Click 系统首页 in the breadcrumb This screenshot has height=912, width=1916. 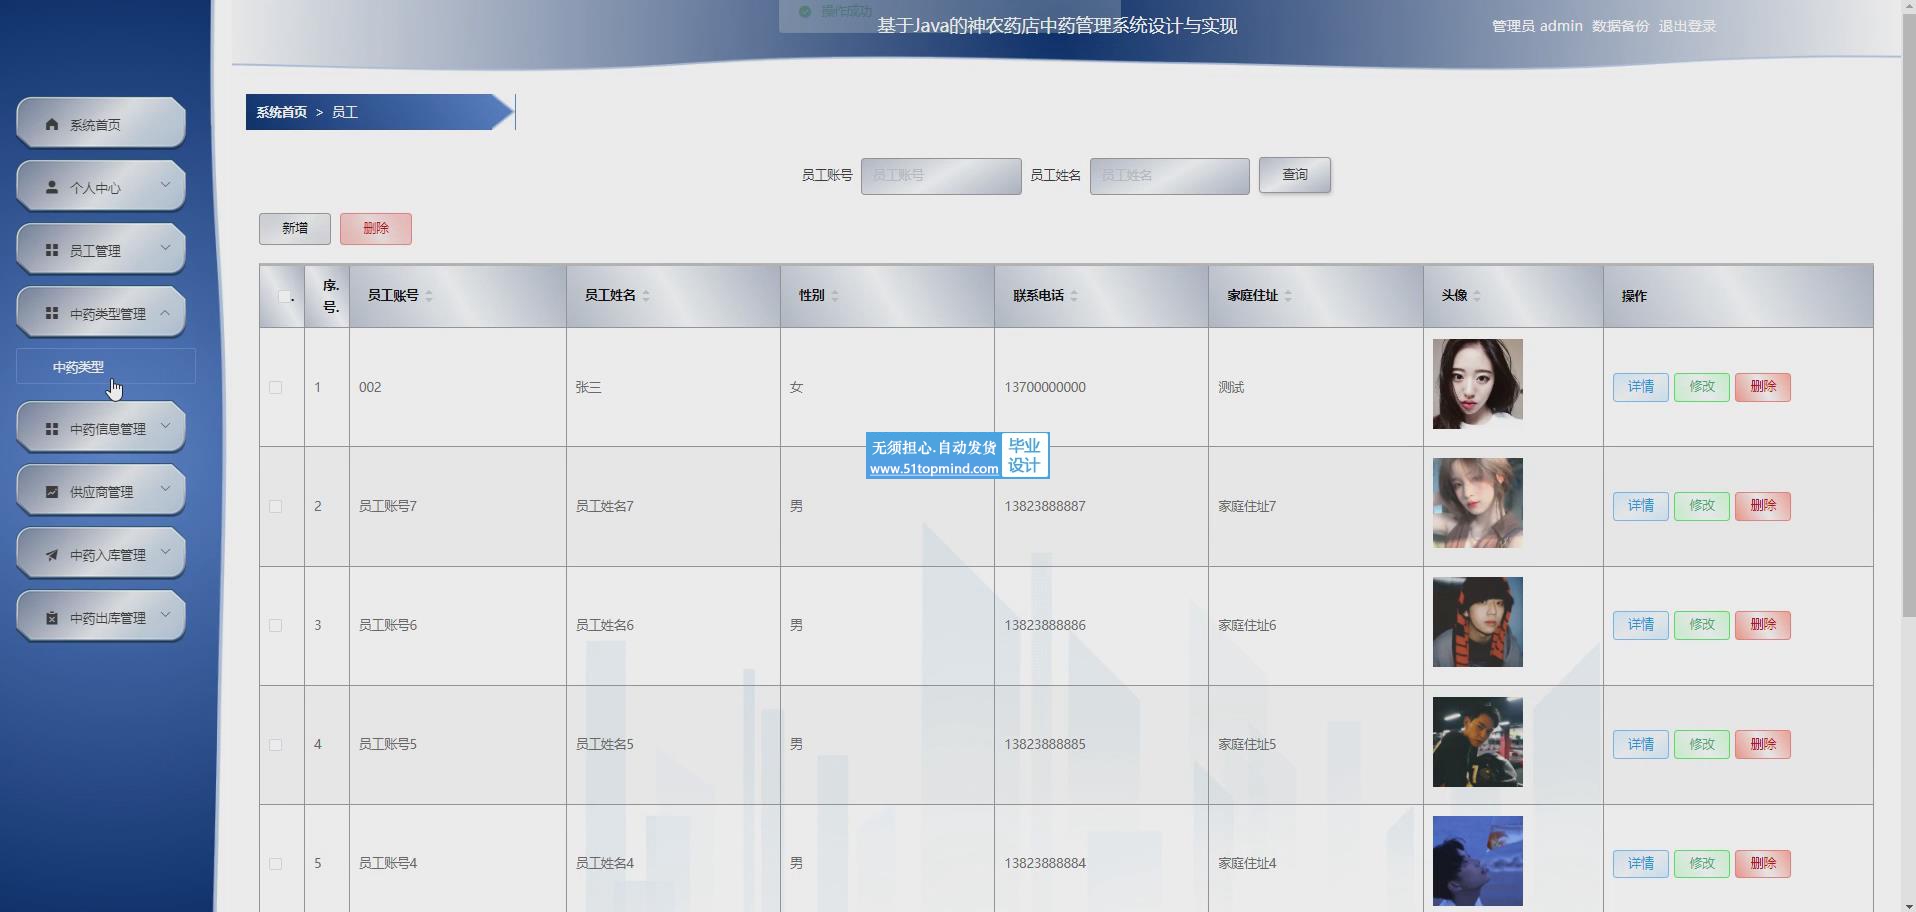[282, 112]
